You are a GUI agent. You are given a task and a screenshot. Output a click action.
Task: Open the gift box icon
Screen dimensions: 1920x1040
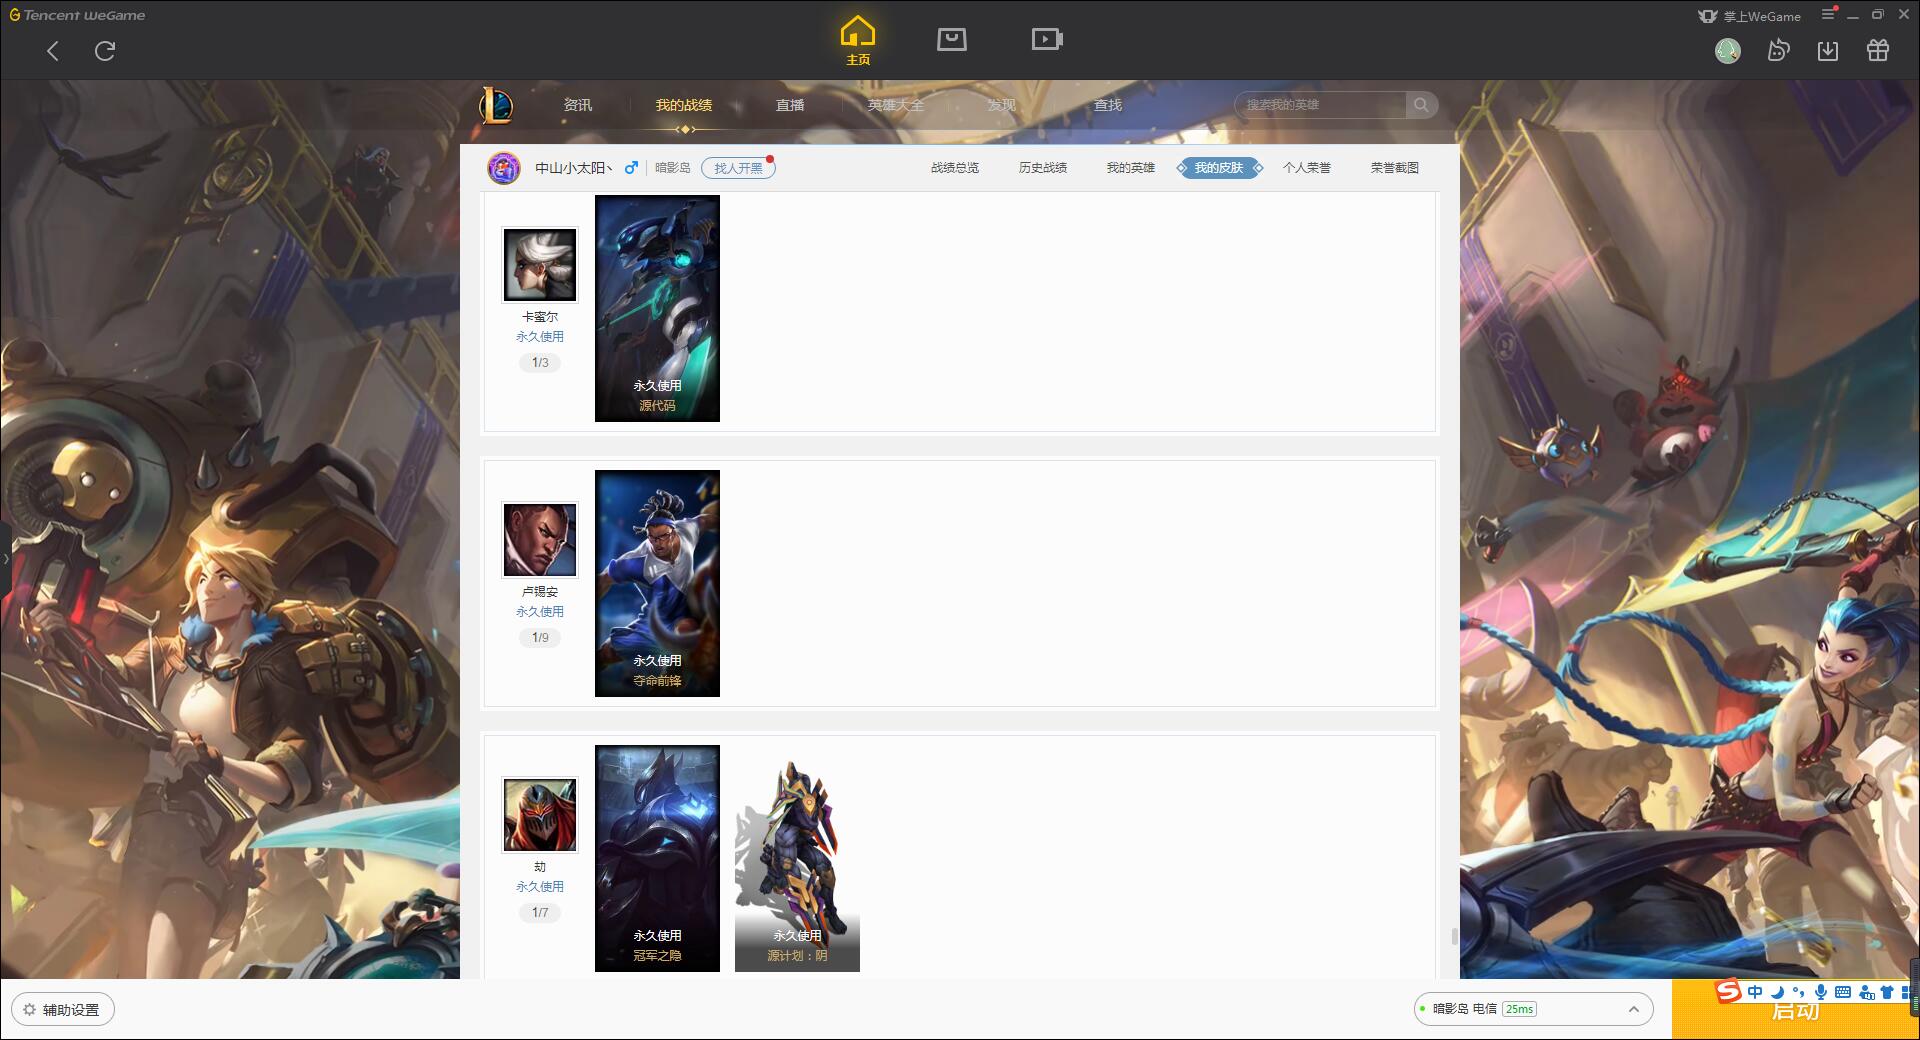[x=1878, y=50]
